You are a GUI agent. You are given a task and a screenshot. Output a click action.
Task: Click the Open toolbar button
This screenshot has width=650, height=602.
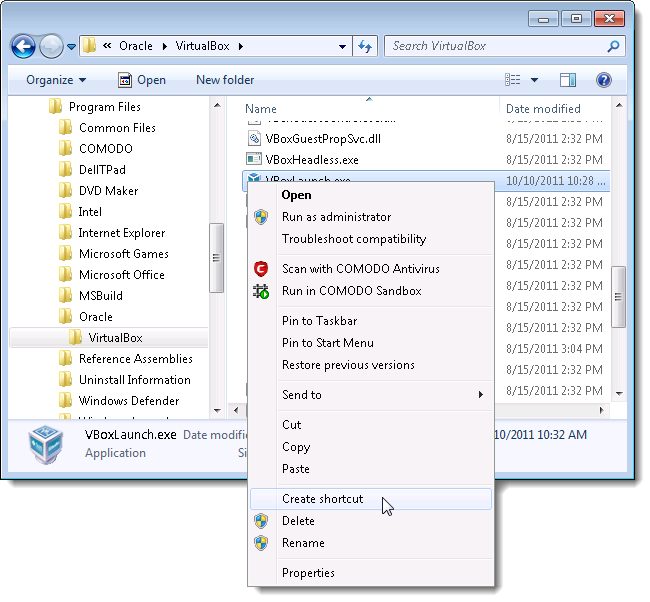click(142, 80)
